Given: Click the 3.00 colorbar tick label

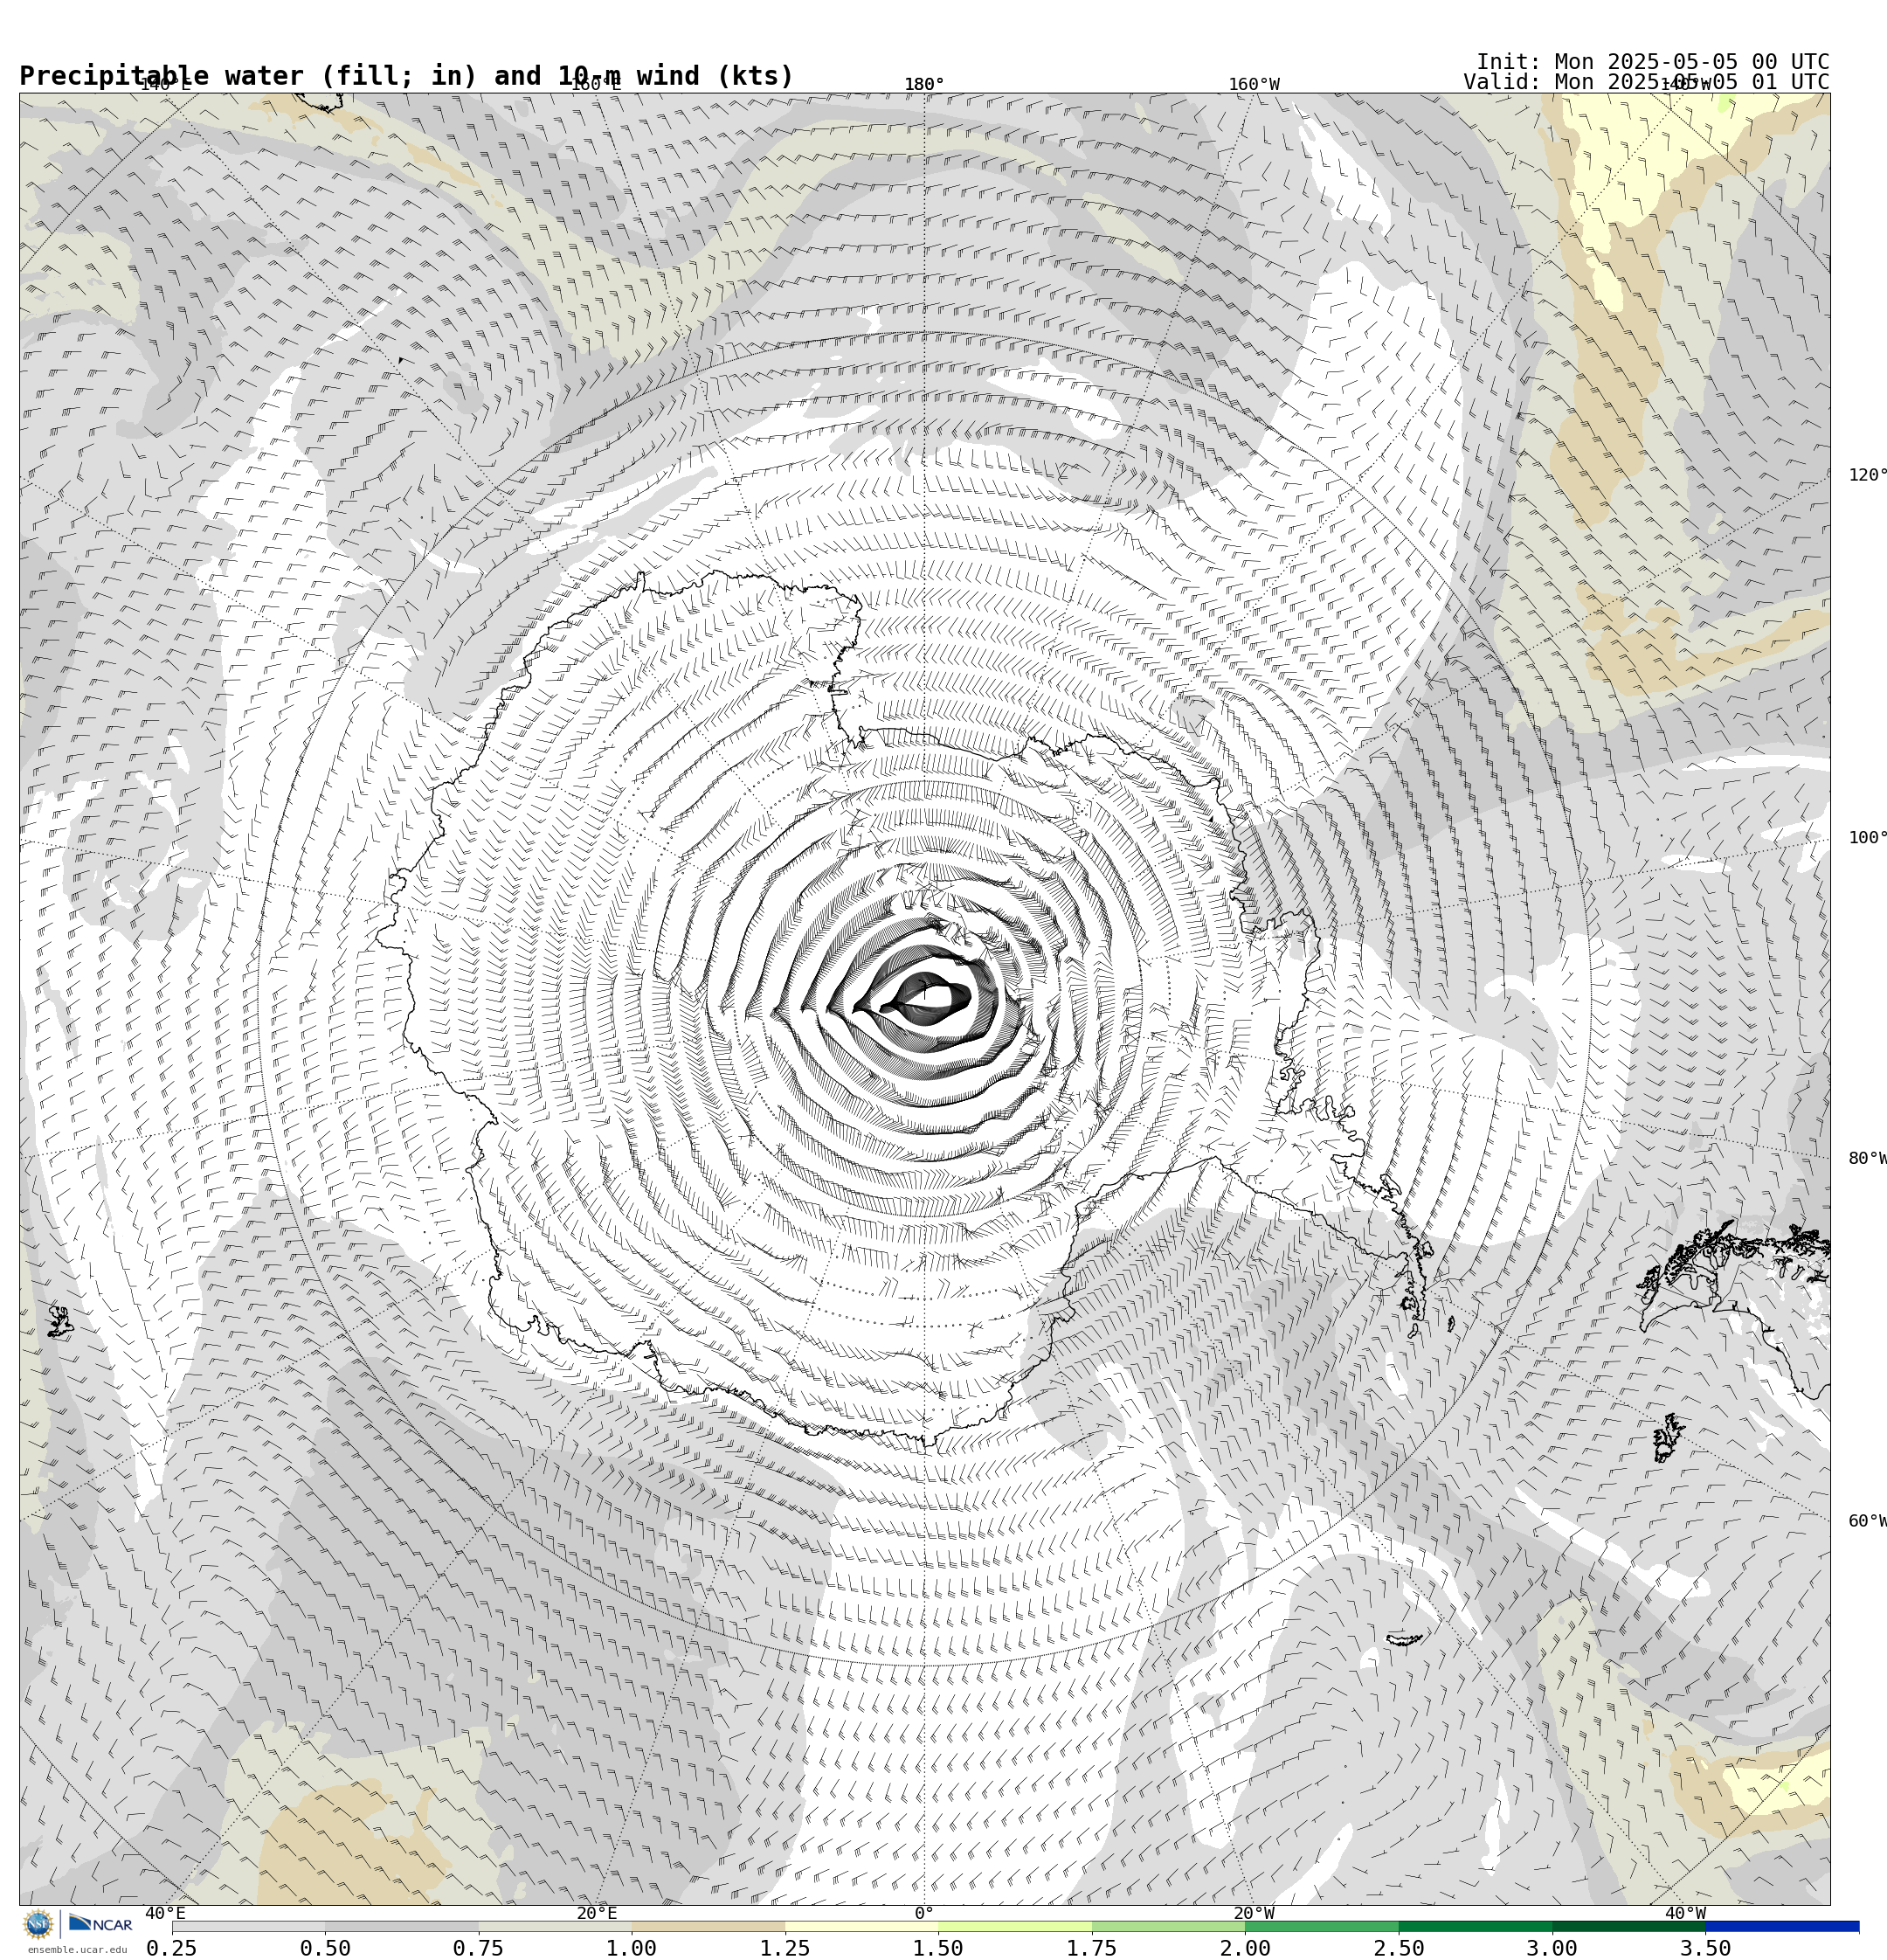Looking at the screenshot, I should (x=1553, y=1948).
